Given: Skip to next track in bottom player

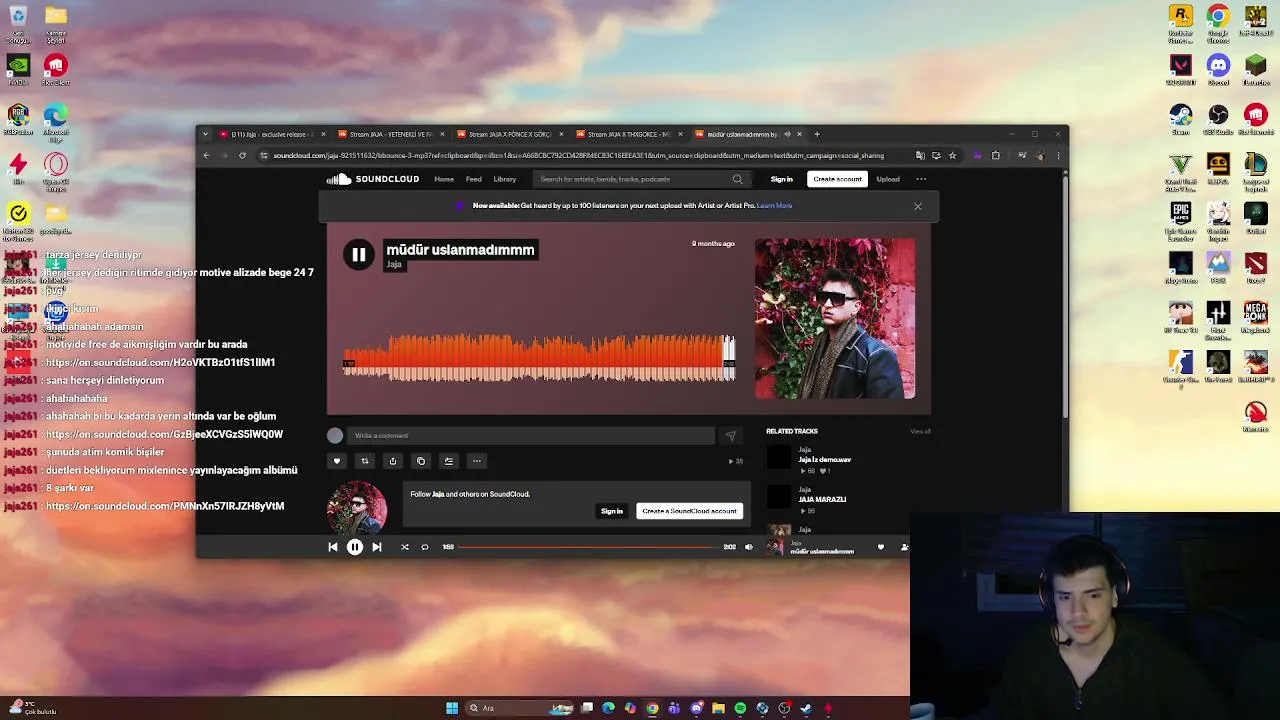Looking at the screenshot, I should click(x=376, y=547).
